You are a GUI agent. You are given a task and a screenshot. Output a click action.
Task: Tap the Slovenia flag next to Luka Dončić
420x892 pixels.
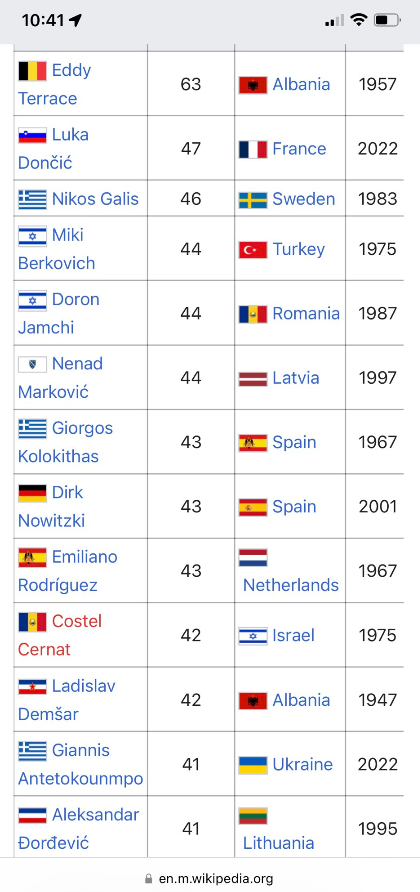pyautogui.click(x=32, y=135)
